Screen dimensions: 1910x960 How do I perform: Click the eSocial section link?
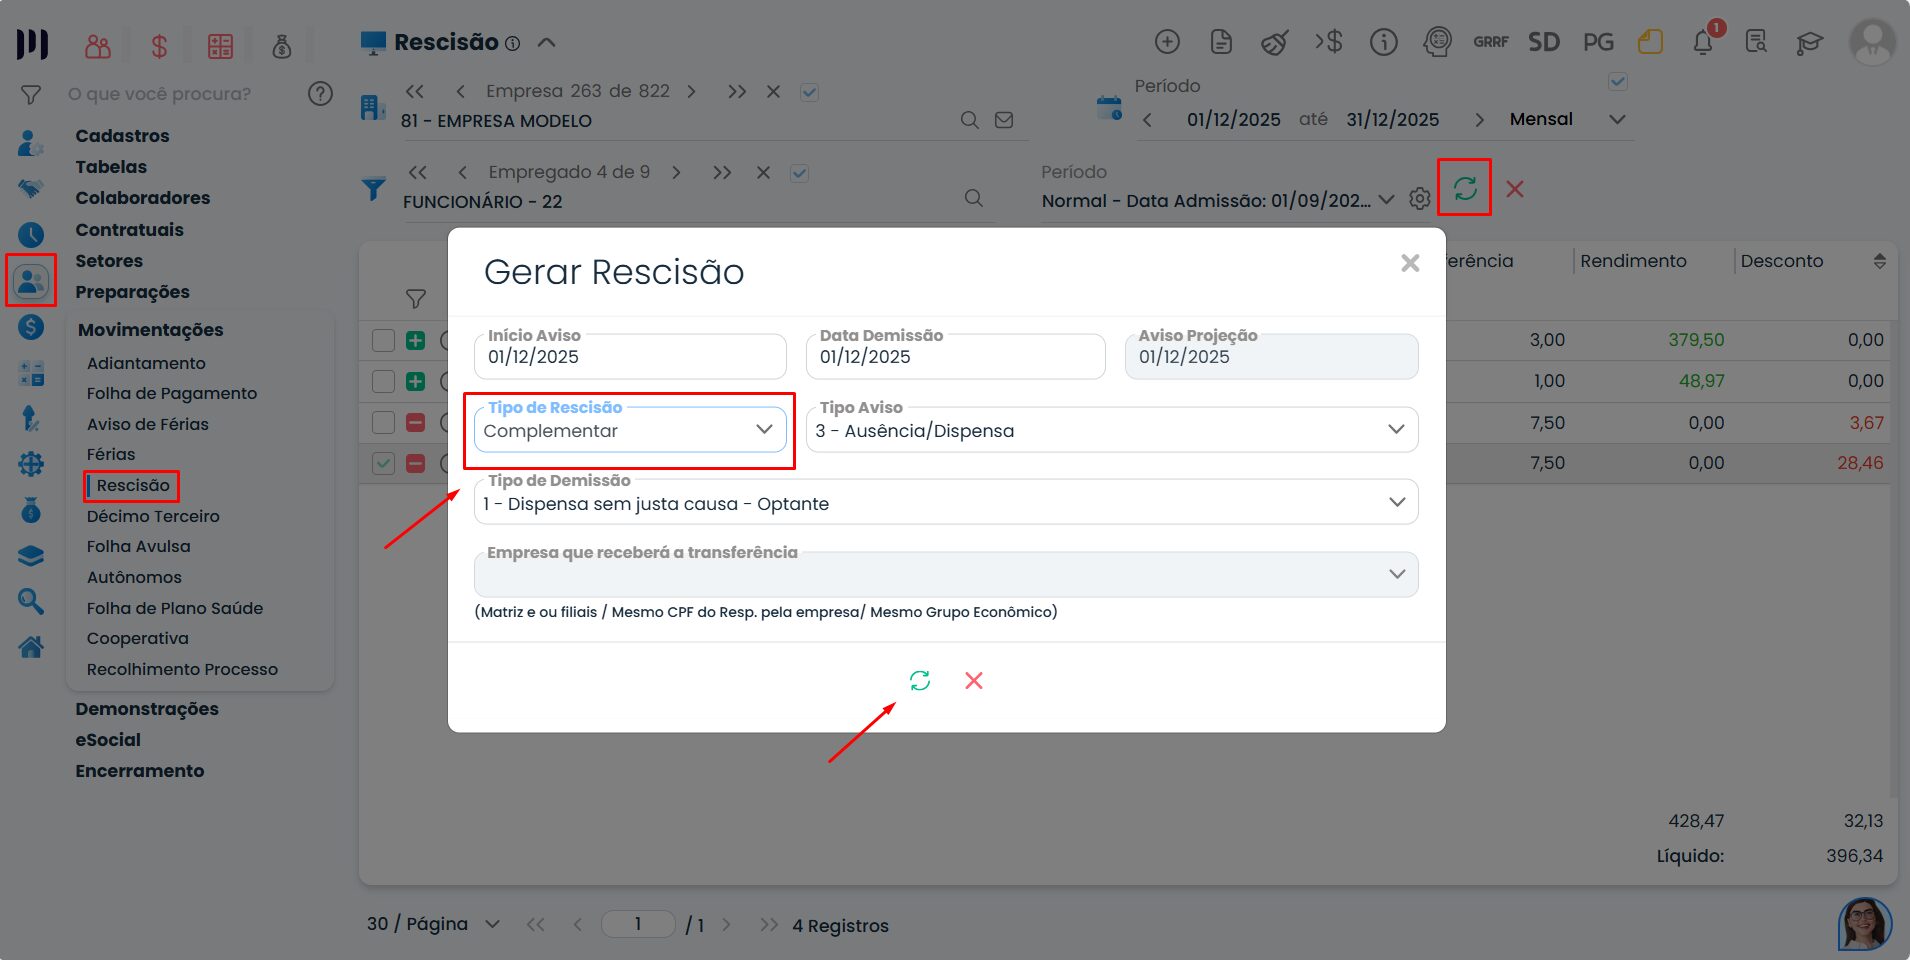click(x=108, y=740)
